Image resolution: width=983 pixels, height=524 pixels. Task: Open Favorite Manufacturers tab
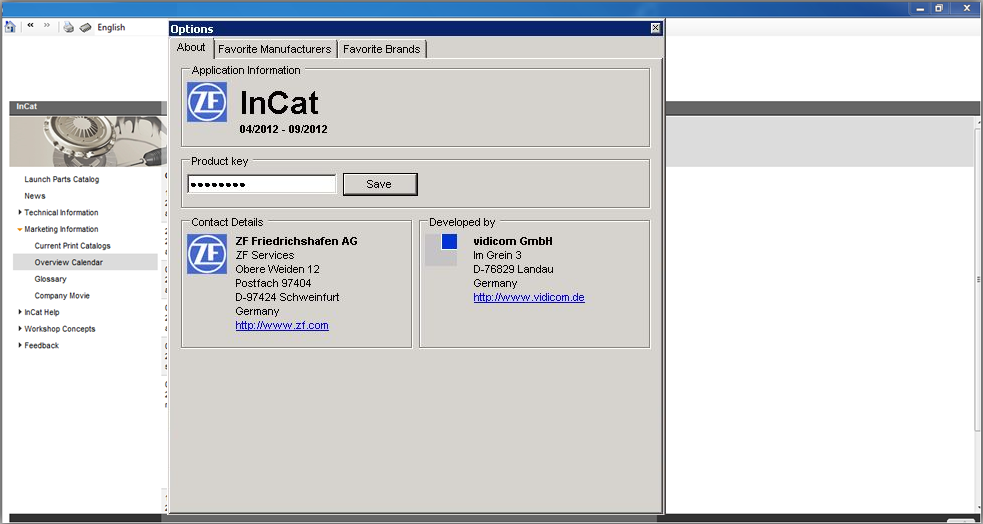275,49
